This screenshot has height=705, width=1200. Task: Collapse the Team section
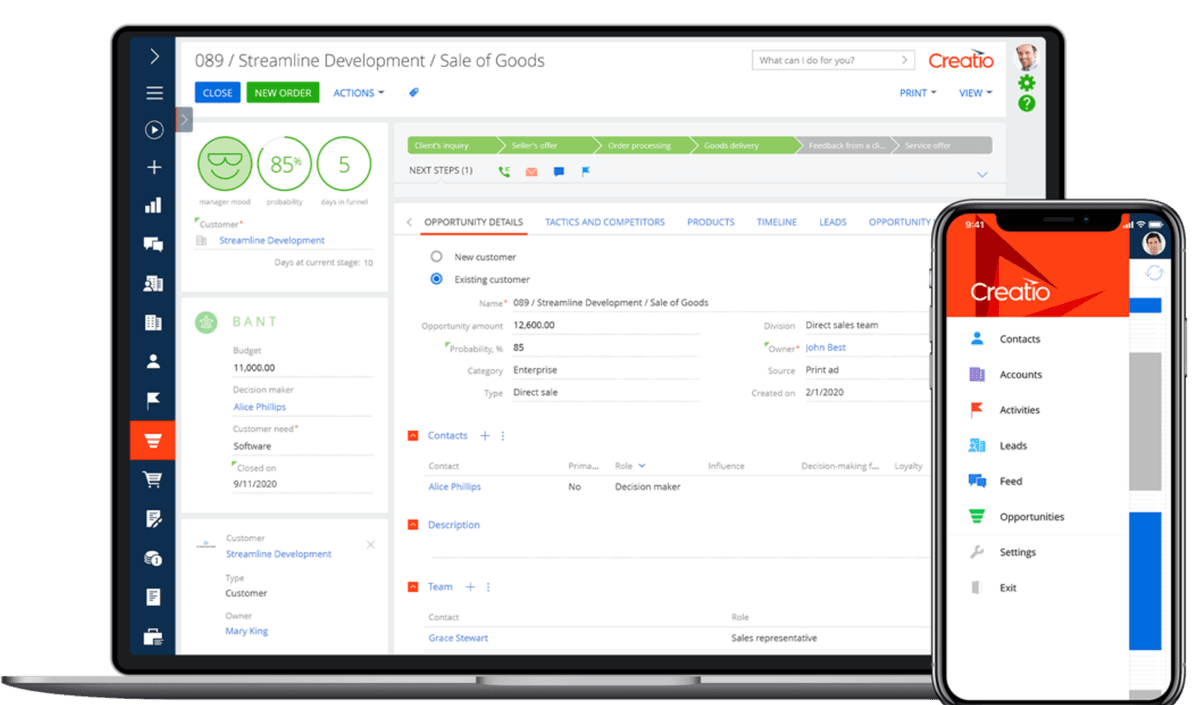(x=413, y=587)
